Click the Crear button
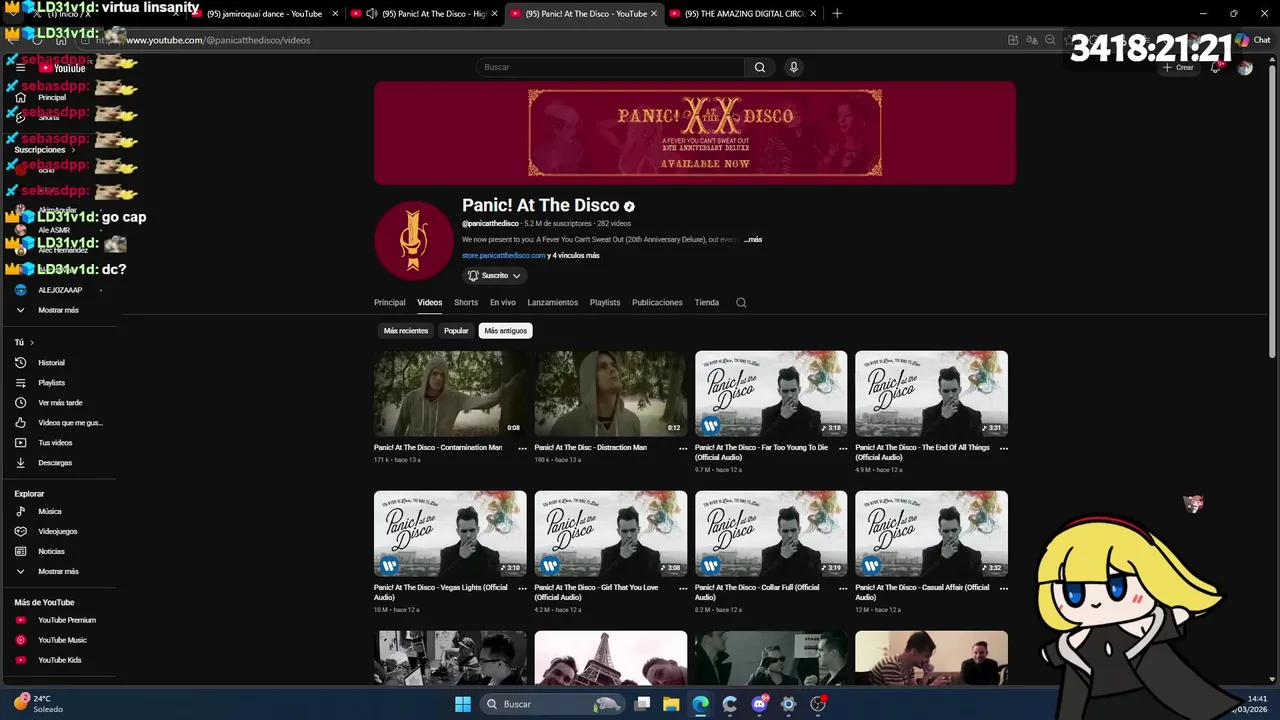This screenshot has height=720, width=1280. [x=1178, y=67]
